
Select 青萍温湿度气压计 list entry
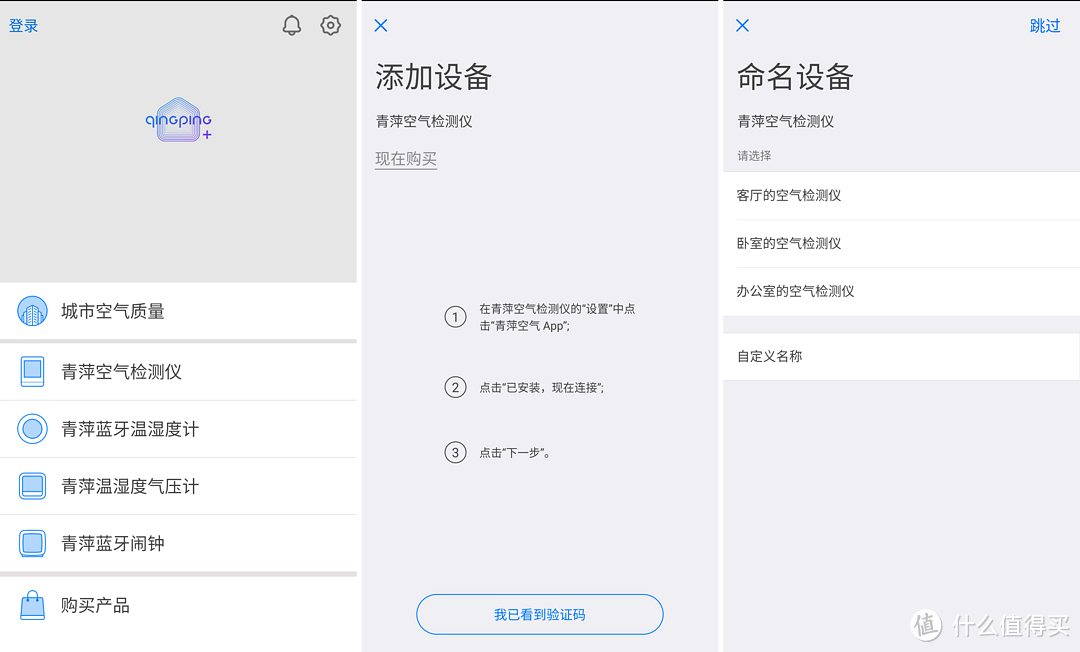click(x=178, y=486)
